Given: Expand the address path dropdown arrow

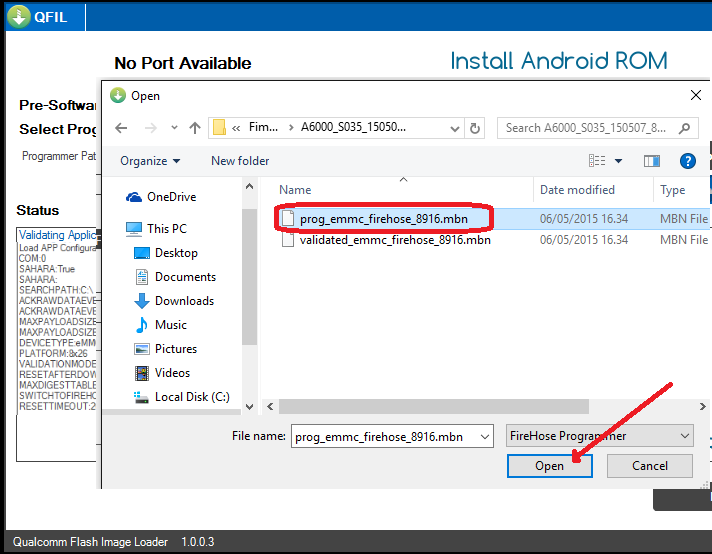Looking at the screenshot, I should point(455,129).
